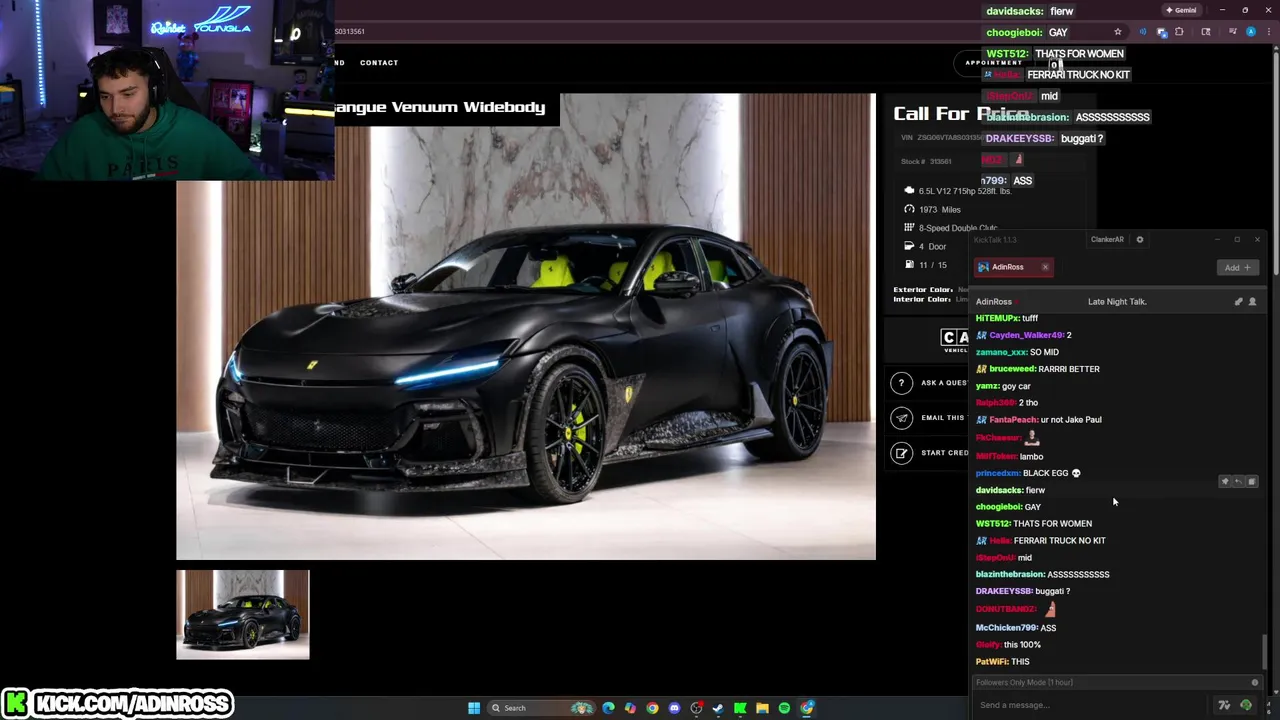Click username PatWiFi in chat
Image resolution: width=1280 pixels, height=720 pixels.
[x=991, y=662]
